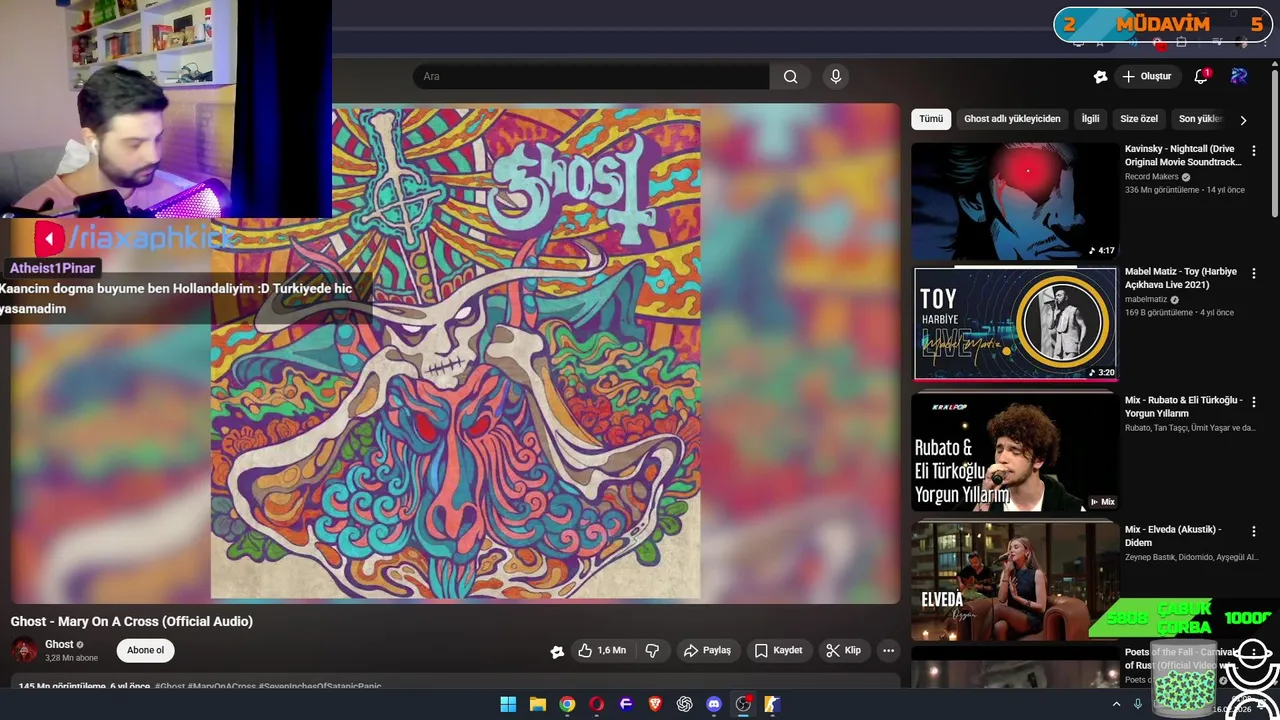Viewport: 1280px width, 720px height.
Task: Open the Ghost channel avatar
Action: coord(24,651)
